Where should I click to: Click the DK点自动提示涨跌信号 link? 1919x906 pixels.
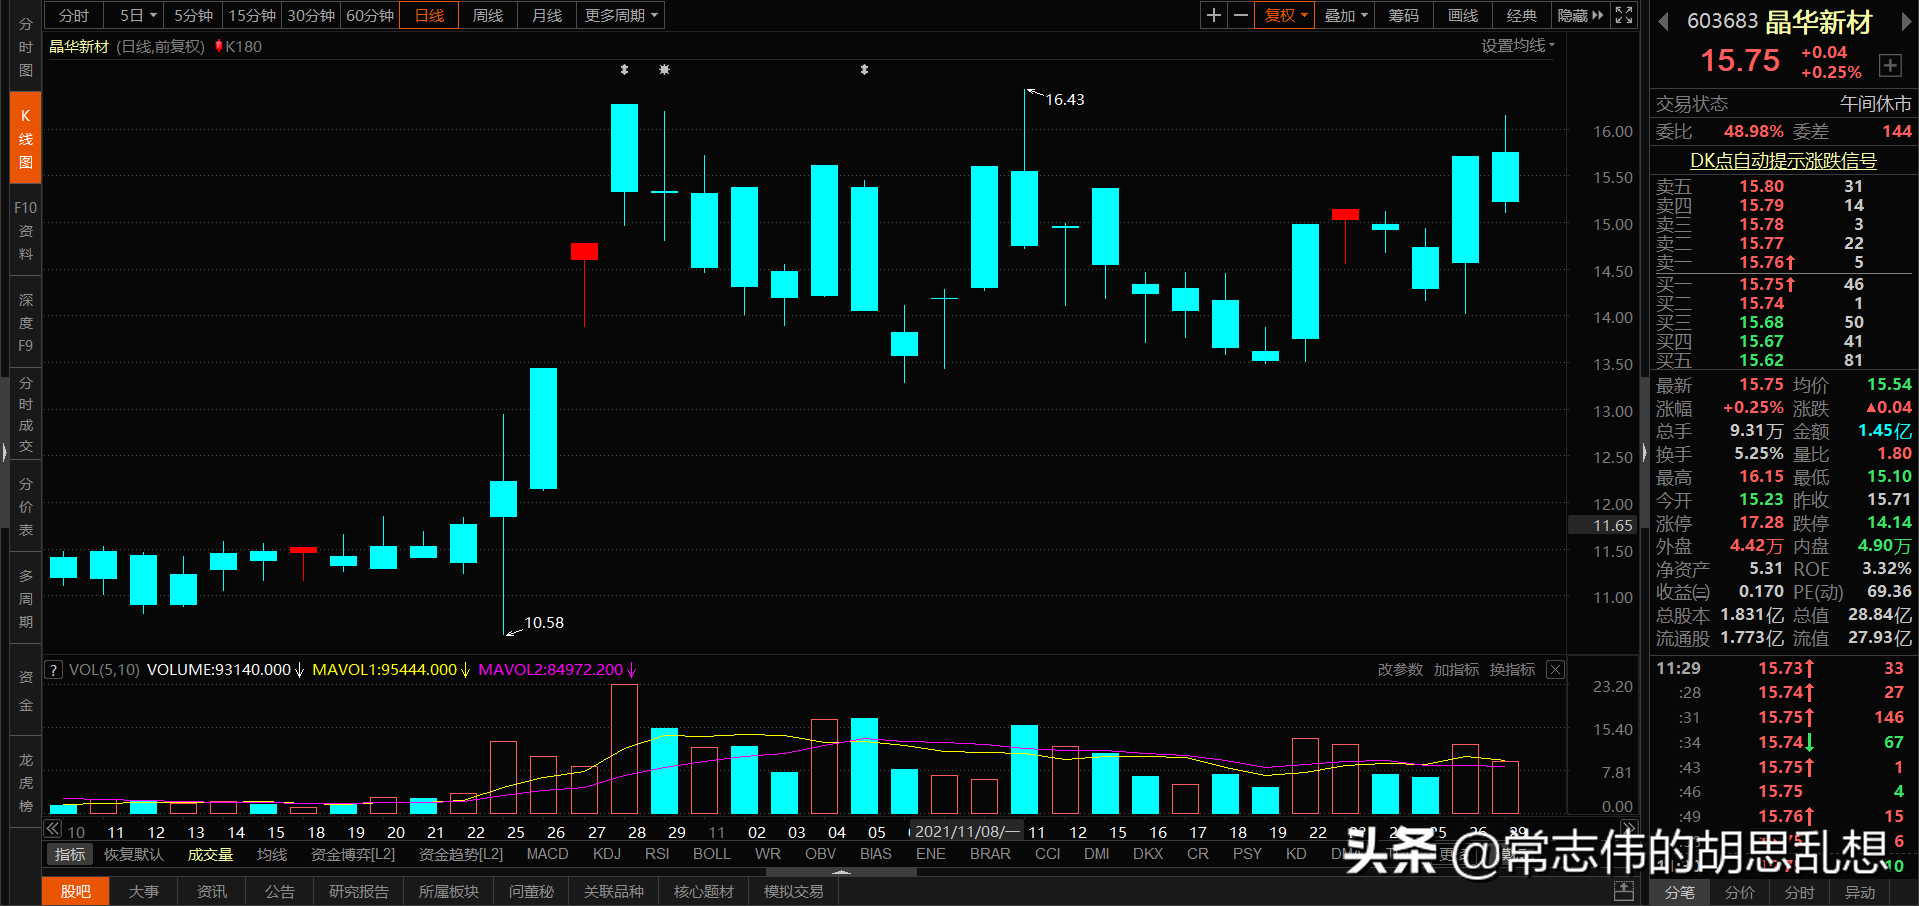click(x=1781, y=160)
